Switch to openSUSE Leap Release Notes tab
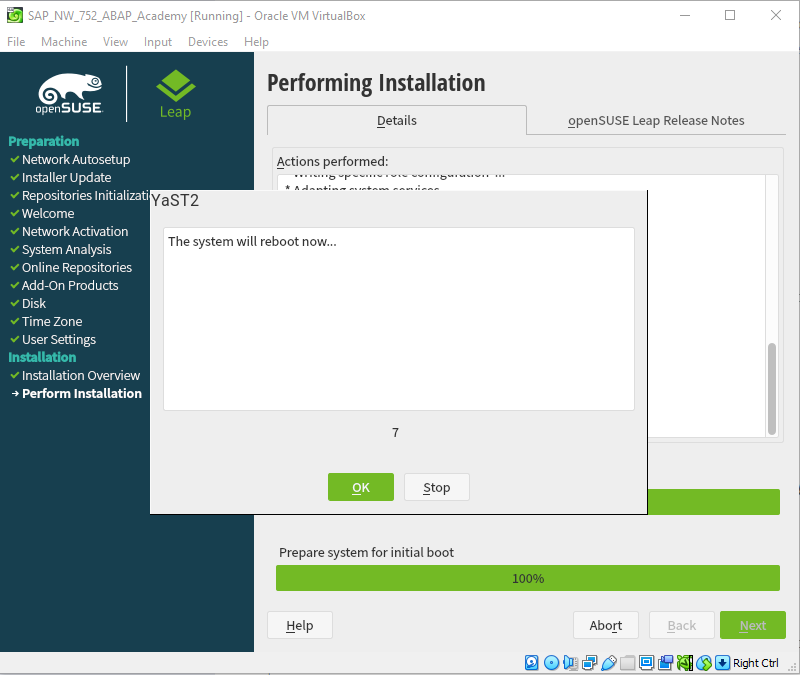Viewport: 800px width, 675px height. click(656, 120)
